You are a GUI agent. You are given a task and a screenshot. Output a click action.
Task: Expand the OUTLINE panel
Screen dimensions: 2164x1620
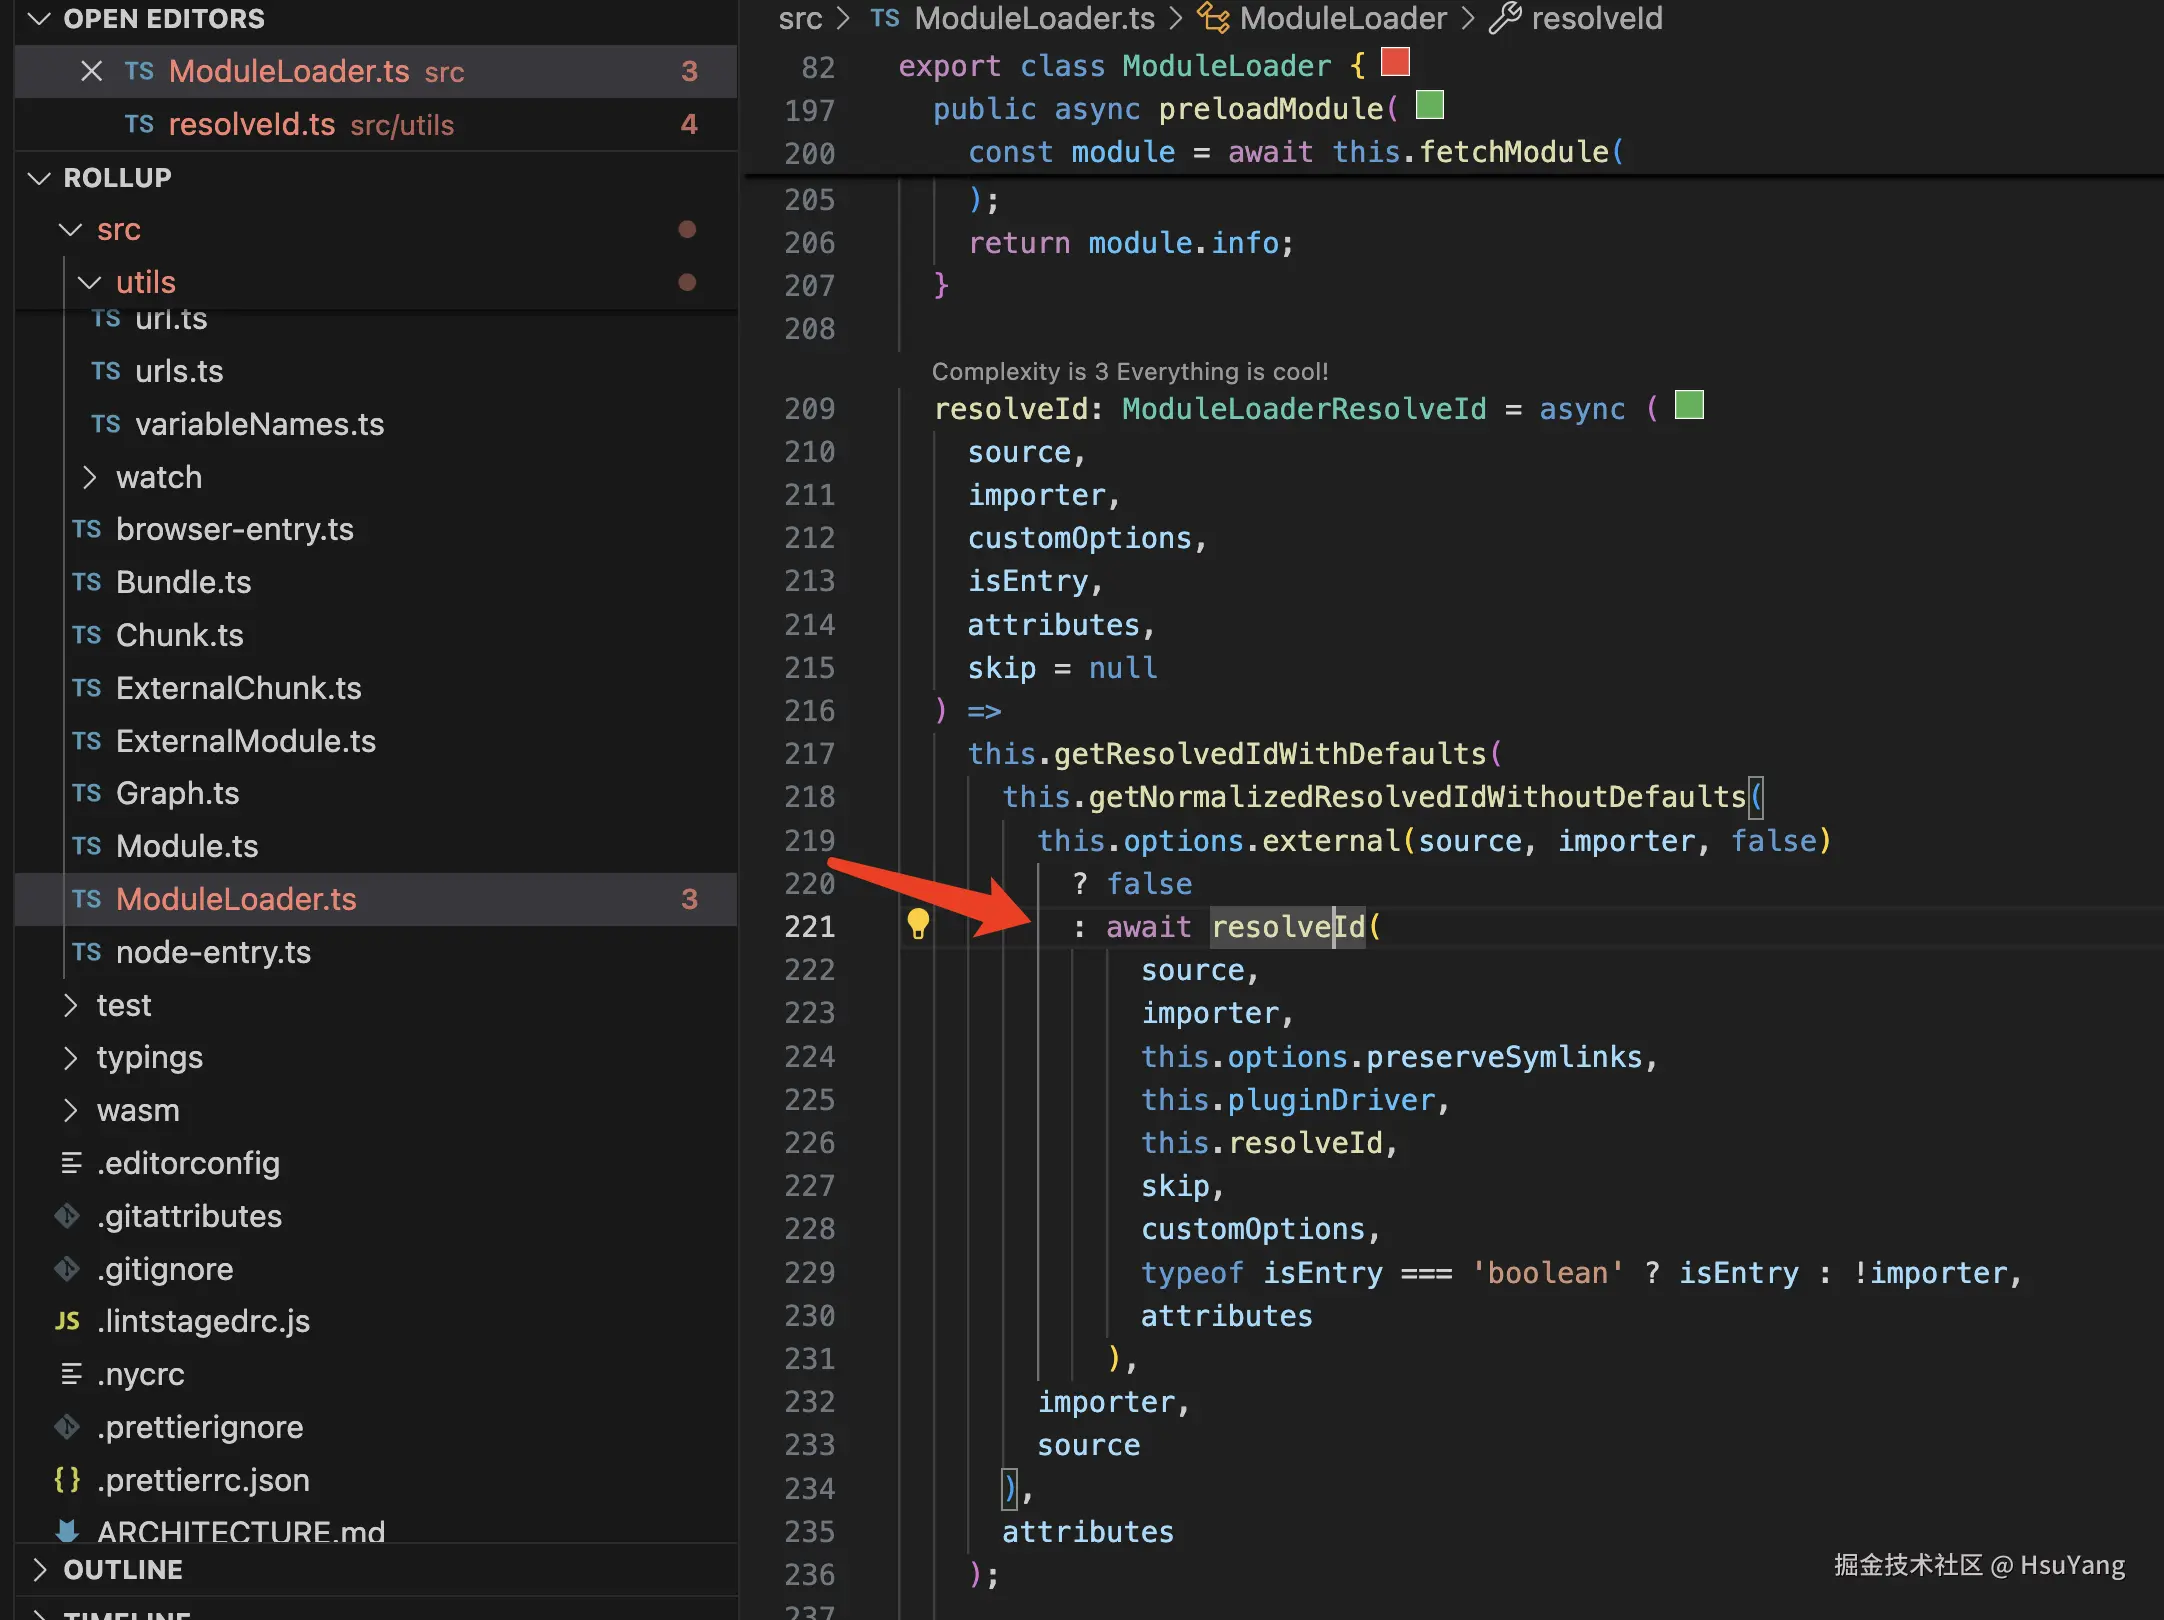click(x=39, y=1569)
